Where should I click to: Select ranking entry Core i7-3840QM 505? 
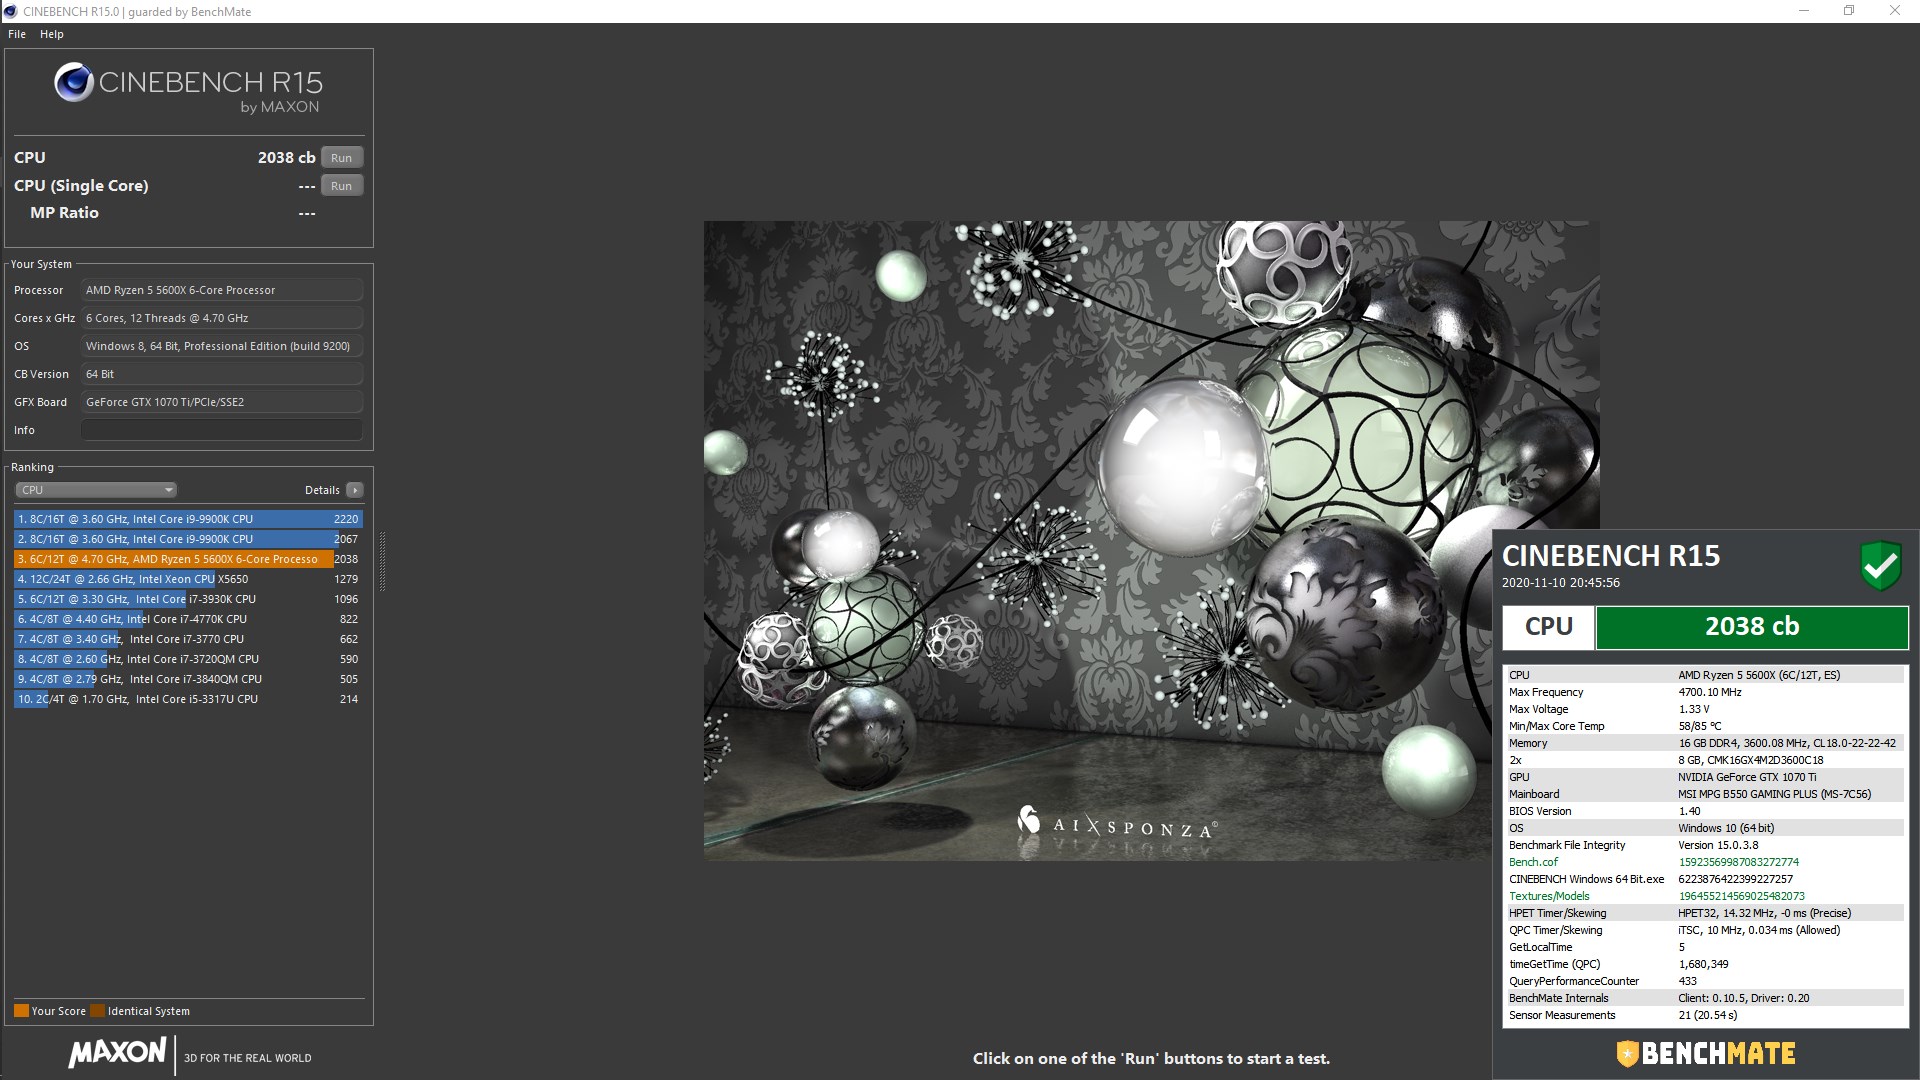188,679
